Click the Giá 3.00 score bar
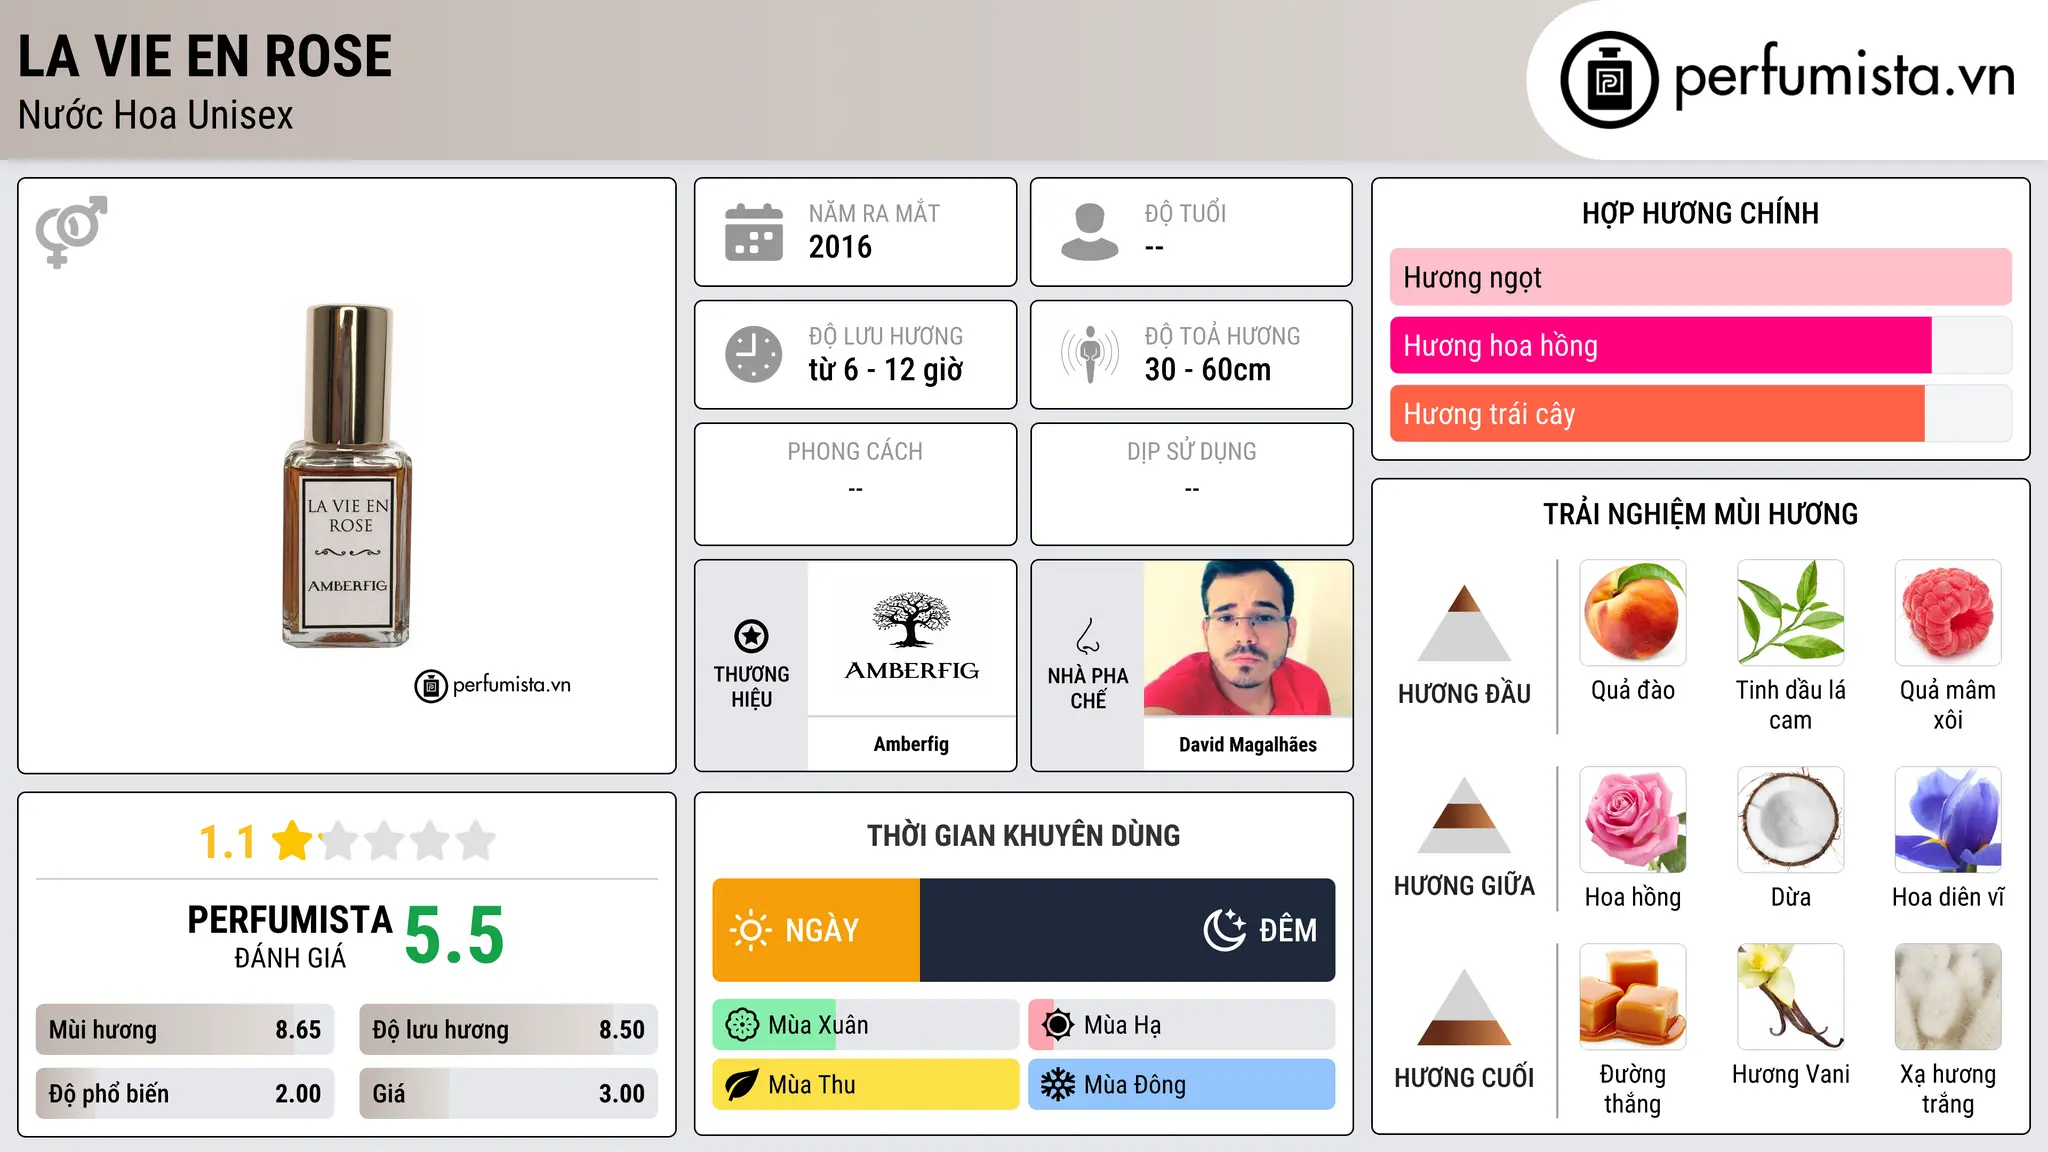 [508, 1094]
